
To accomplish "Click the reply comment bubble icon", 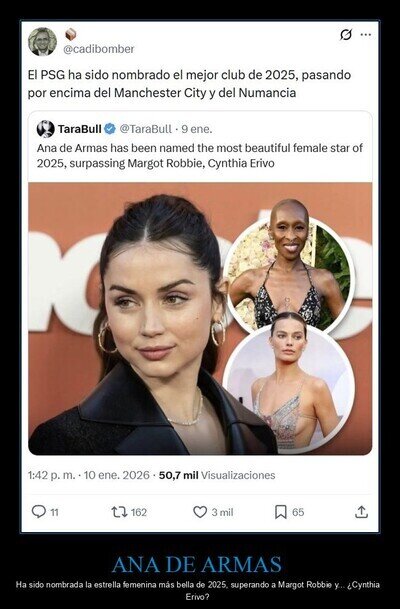I will pyautogui.click(x=38, y=512).
